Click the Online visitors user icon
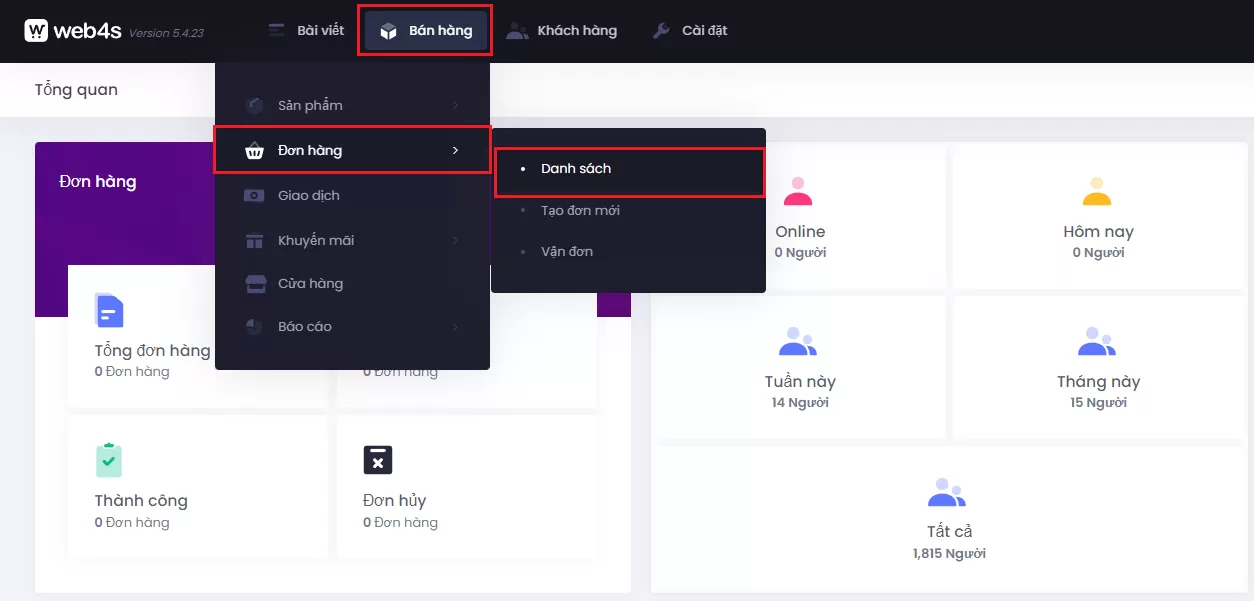This screenshot has height=601, width=1254. tap(798, 190)
